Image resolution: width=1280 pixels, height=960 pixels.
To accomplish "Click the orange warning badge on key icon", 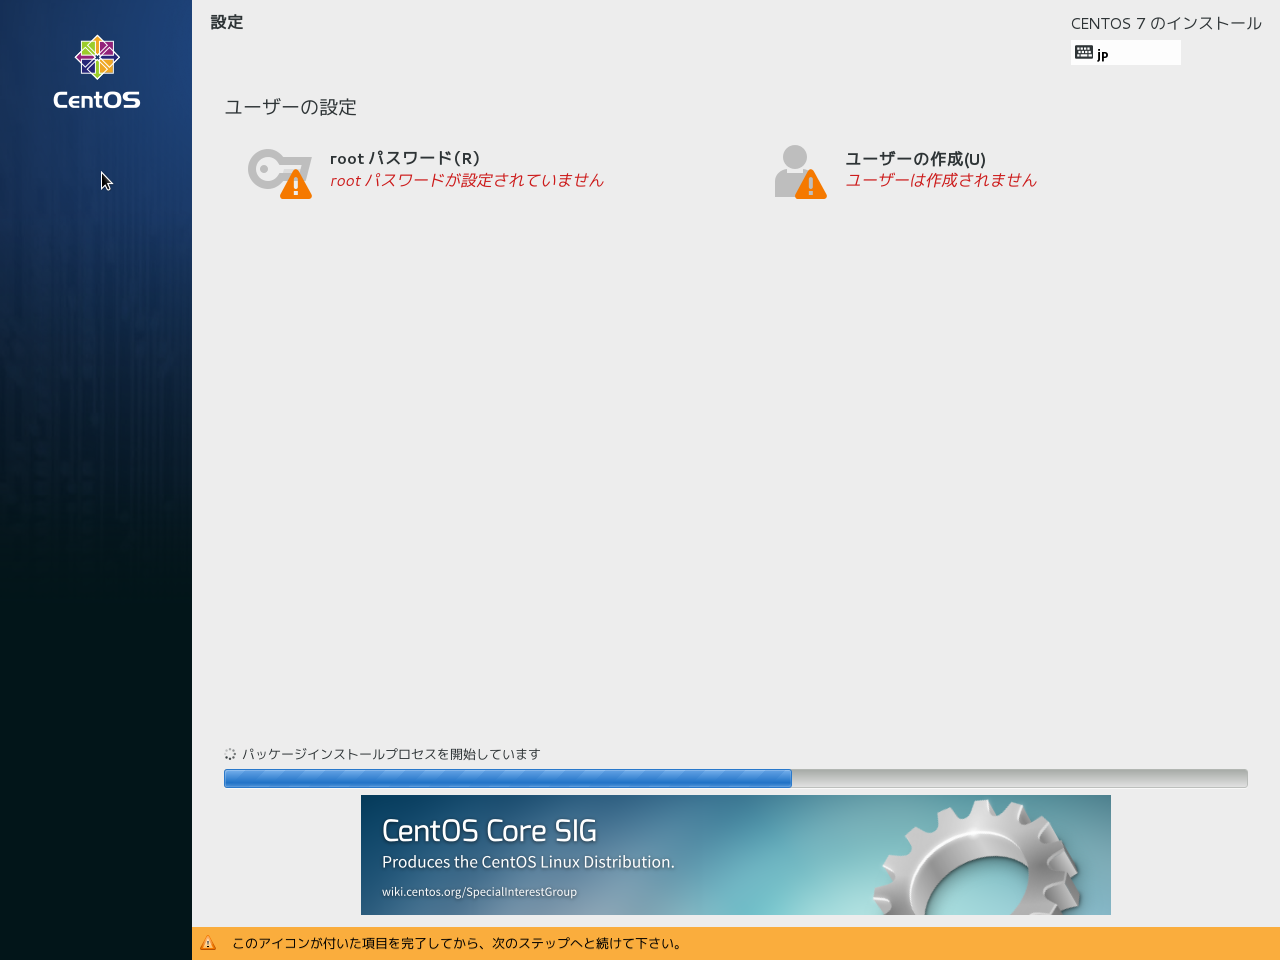I will coord(295,185).
